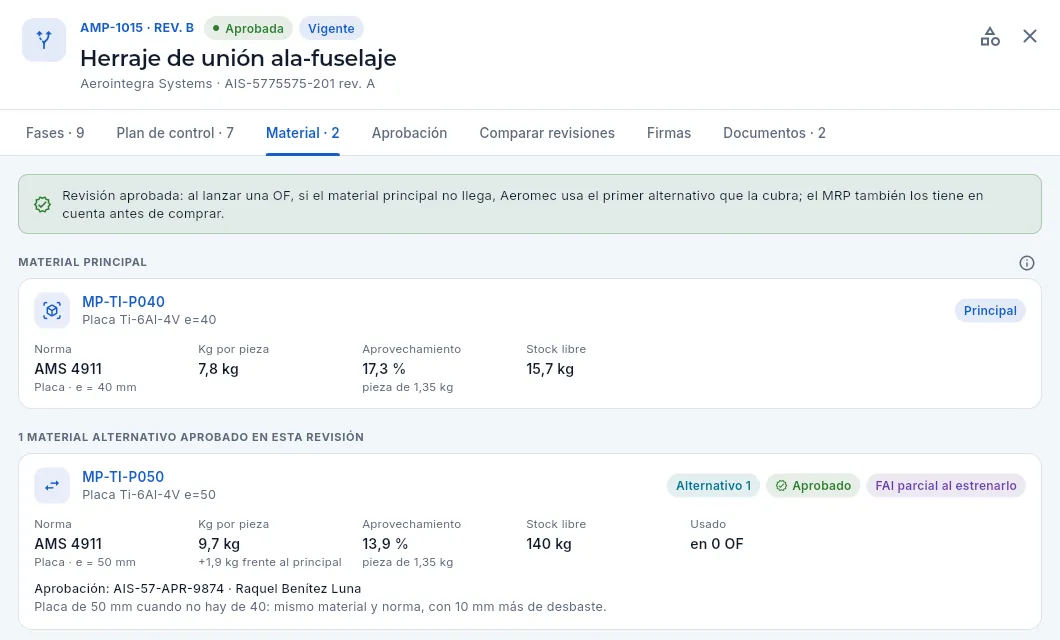Click the swap arrows icon of MP-TI-P050
The image size is (1060, 640).
point(52,485)
